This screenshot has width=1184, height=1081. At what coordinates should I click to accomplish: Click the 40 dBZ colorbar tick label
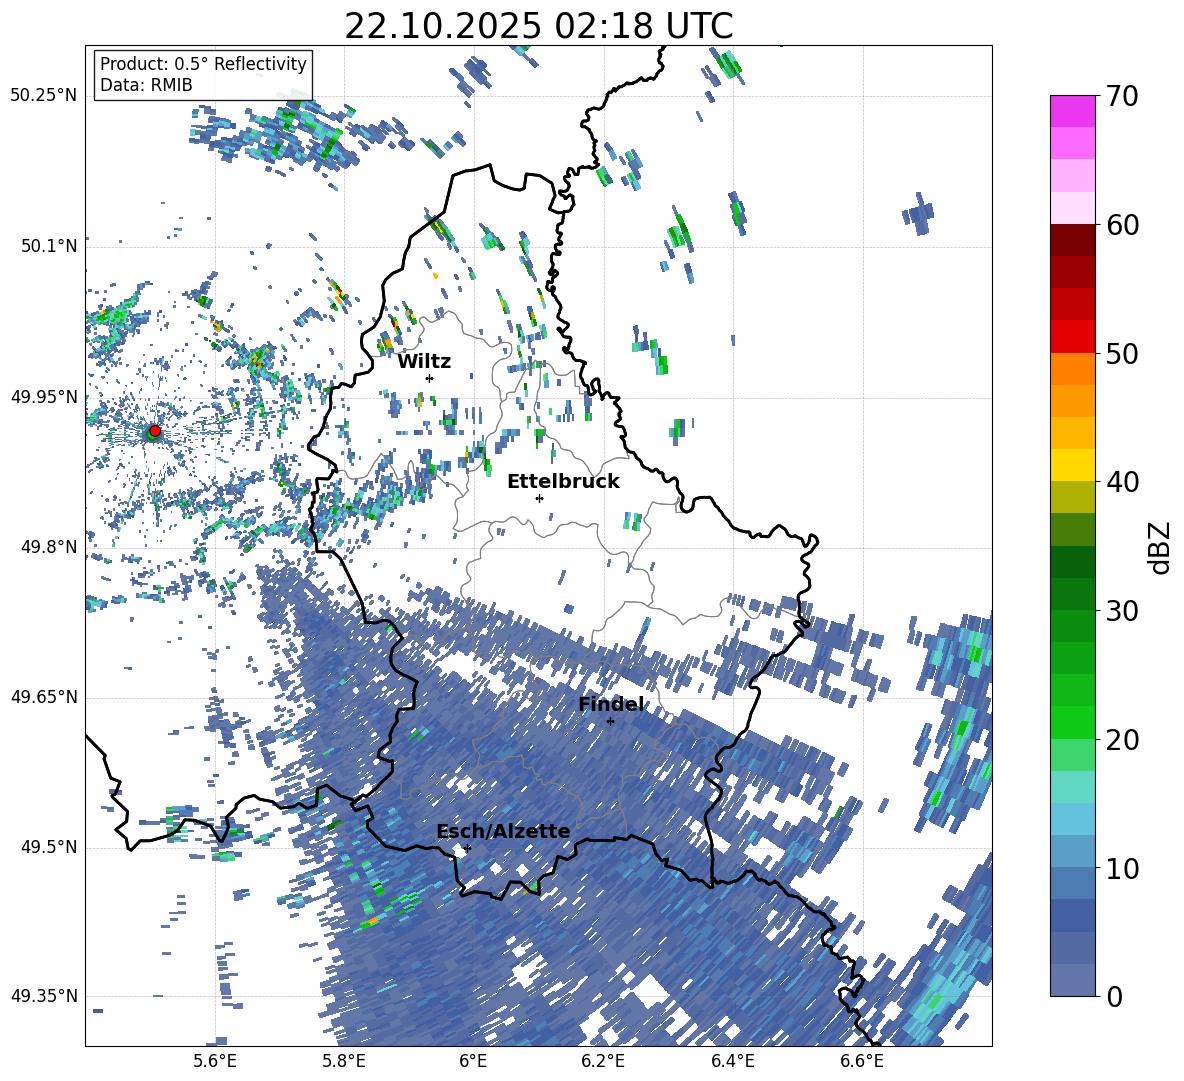point(1122,482)
